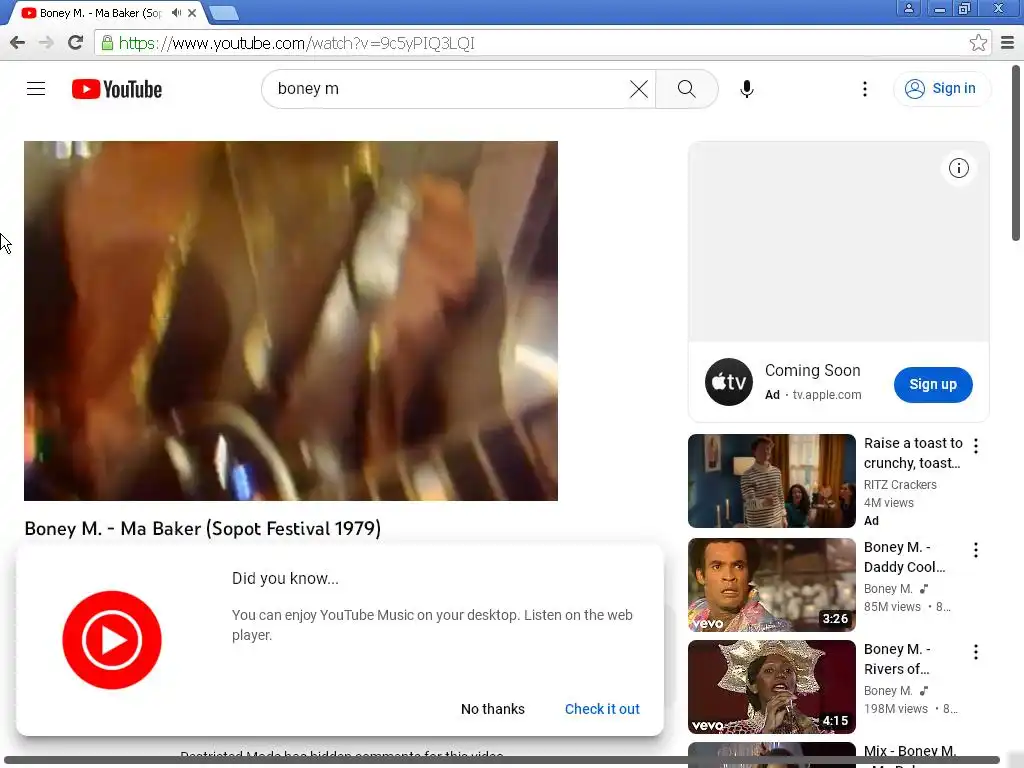Image resolution: width=1024 pixels, height=768 pixels.
Task: Open a new tab button
Action: point(223,13)
